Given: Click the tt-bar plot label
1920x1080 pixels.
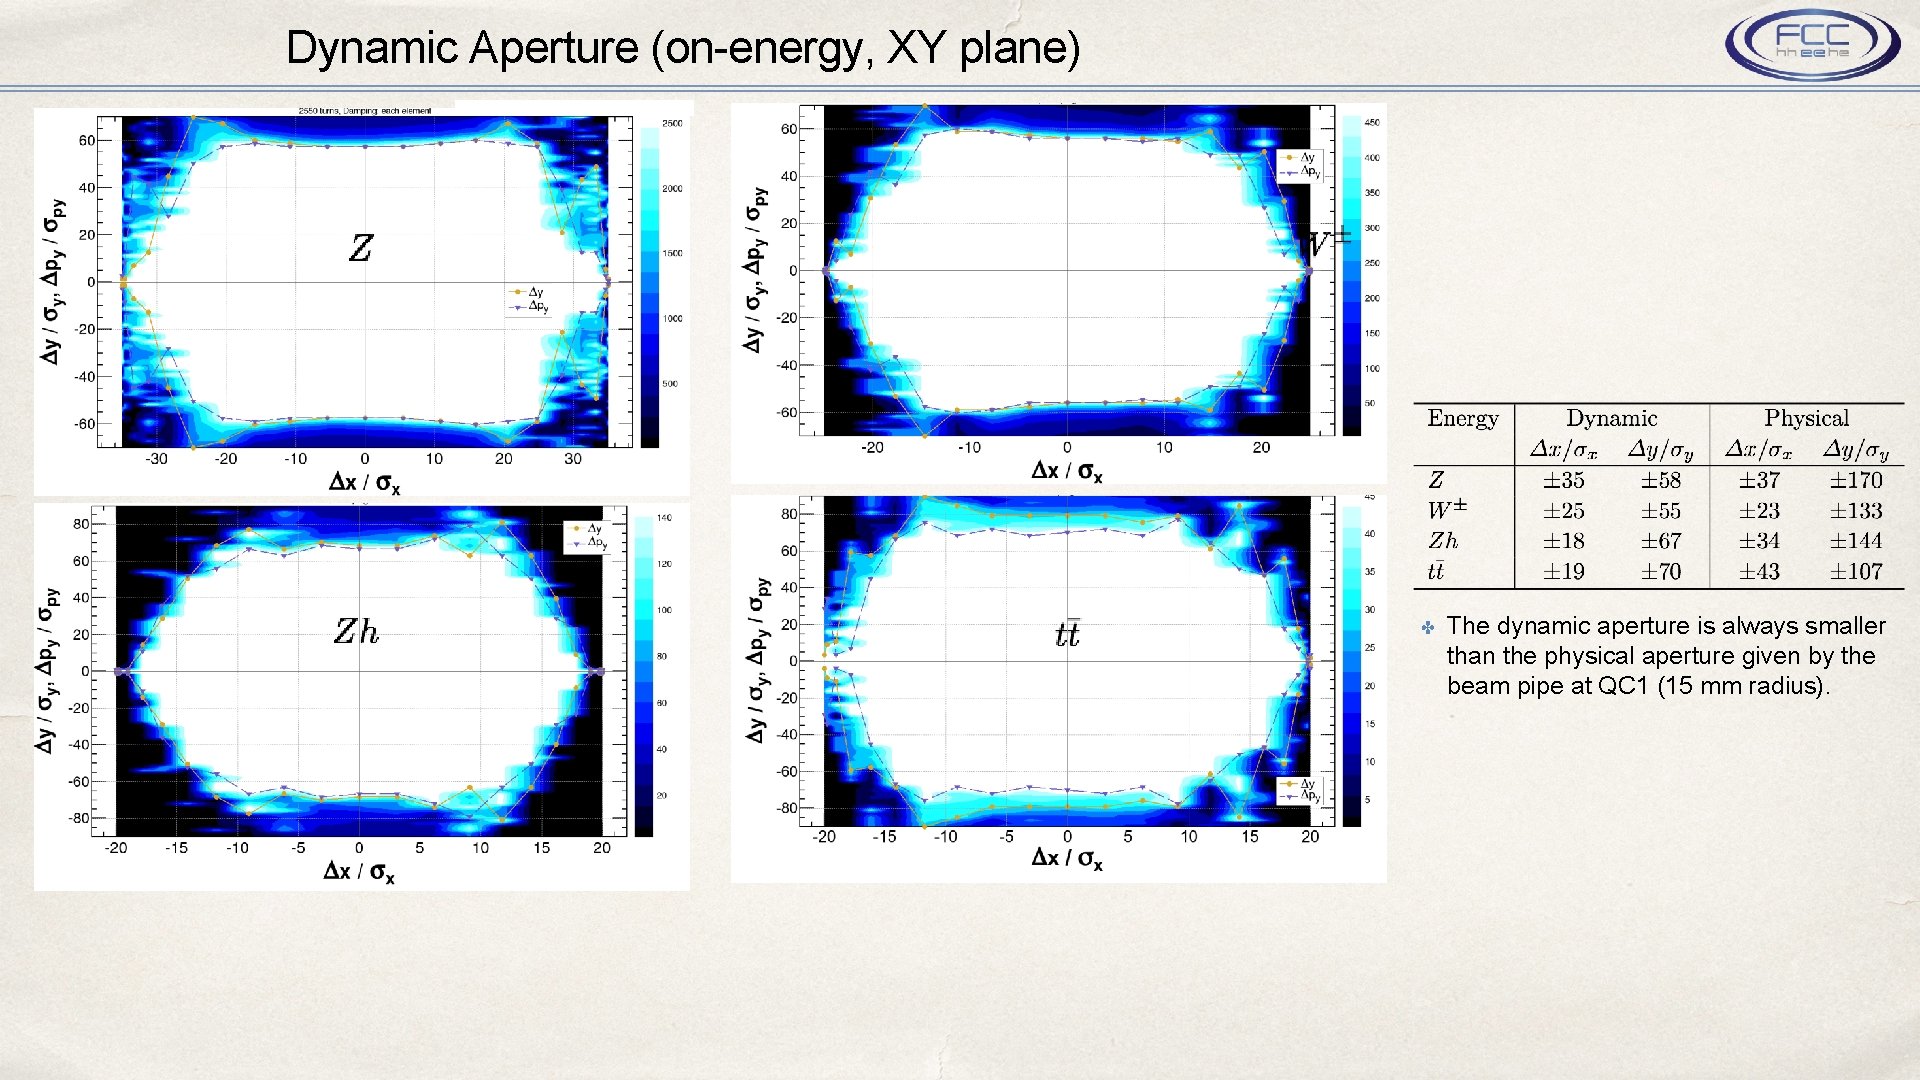Looking at the screenshot, I should [1067, 634].
